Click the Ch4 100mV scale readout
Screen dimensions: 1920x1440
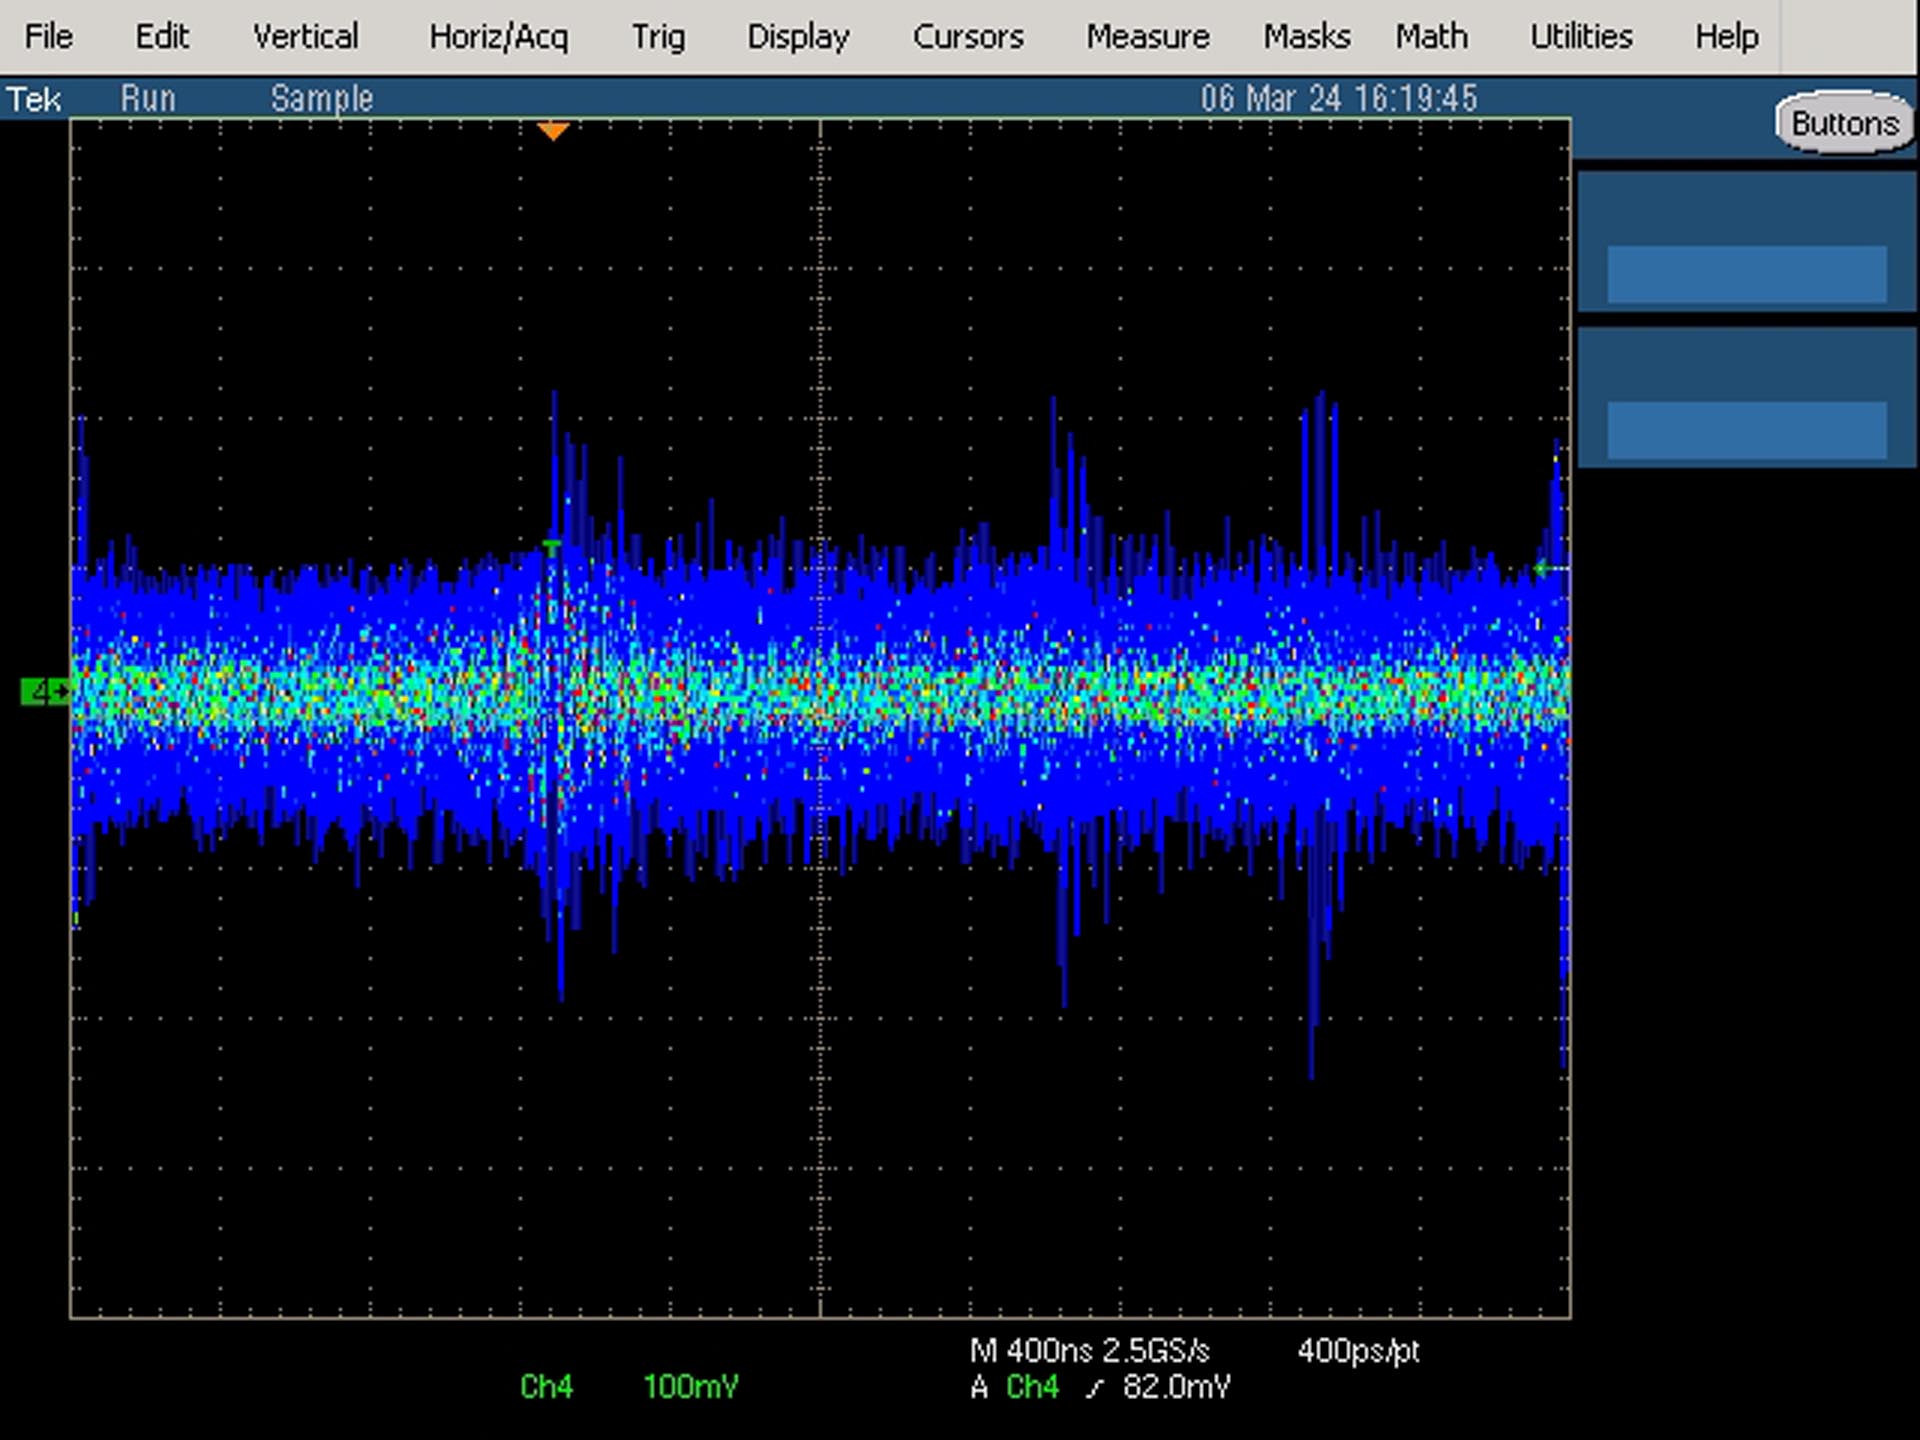point(629,1387)
